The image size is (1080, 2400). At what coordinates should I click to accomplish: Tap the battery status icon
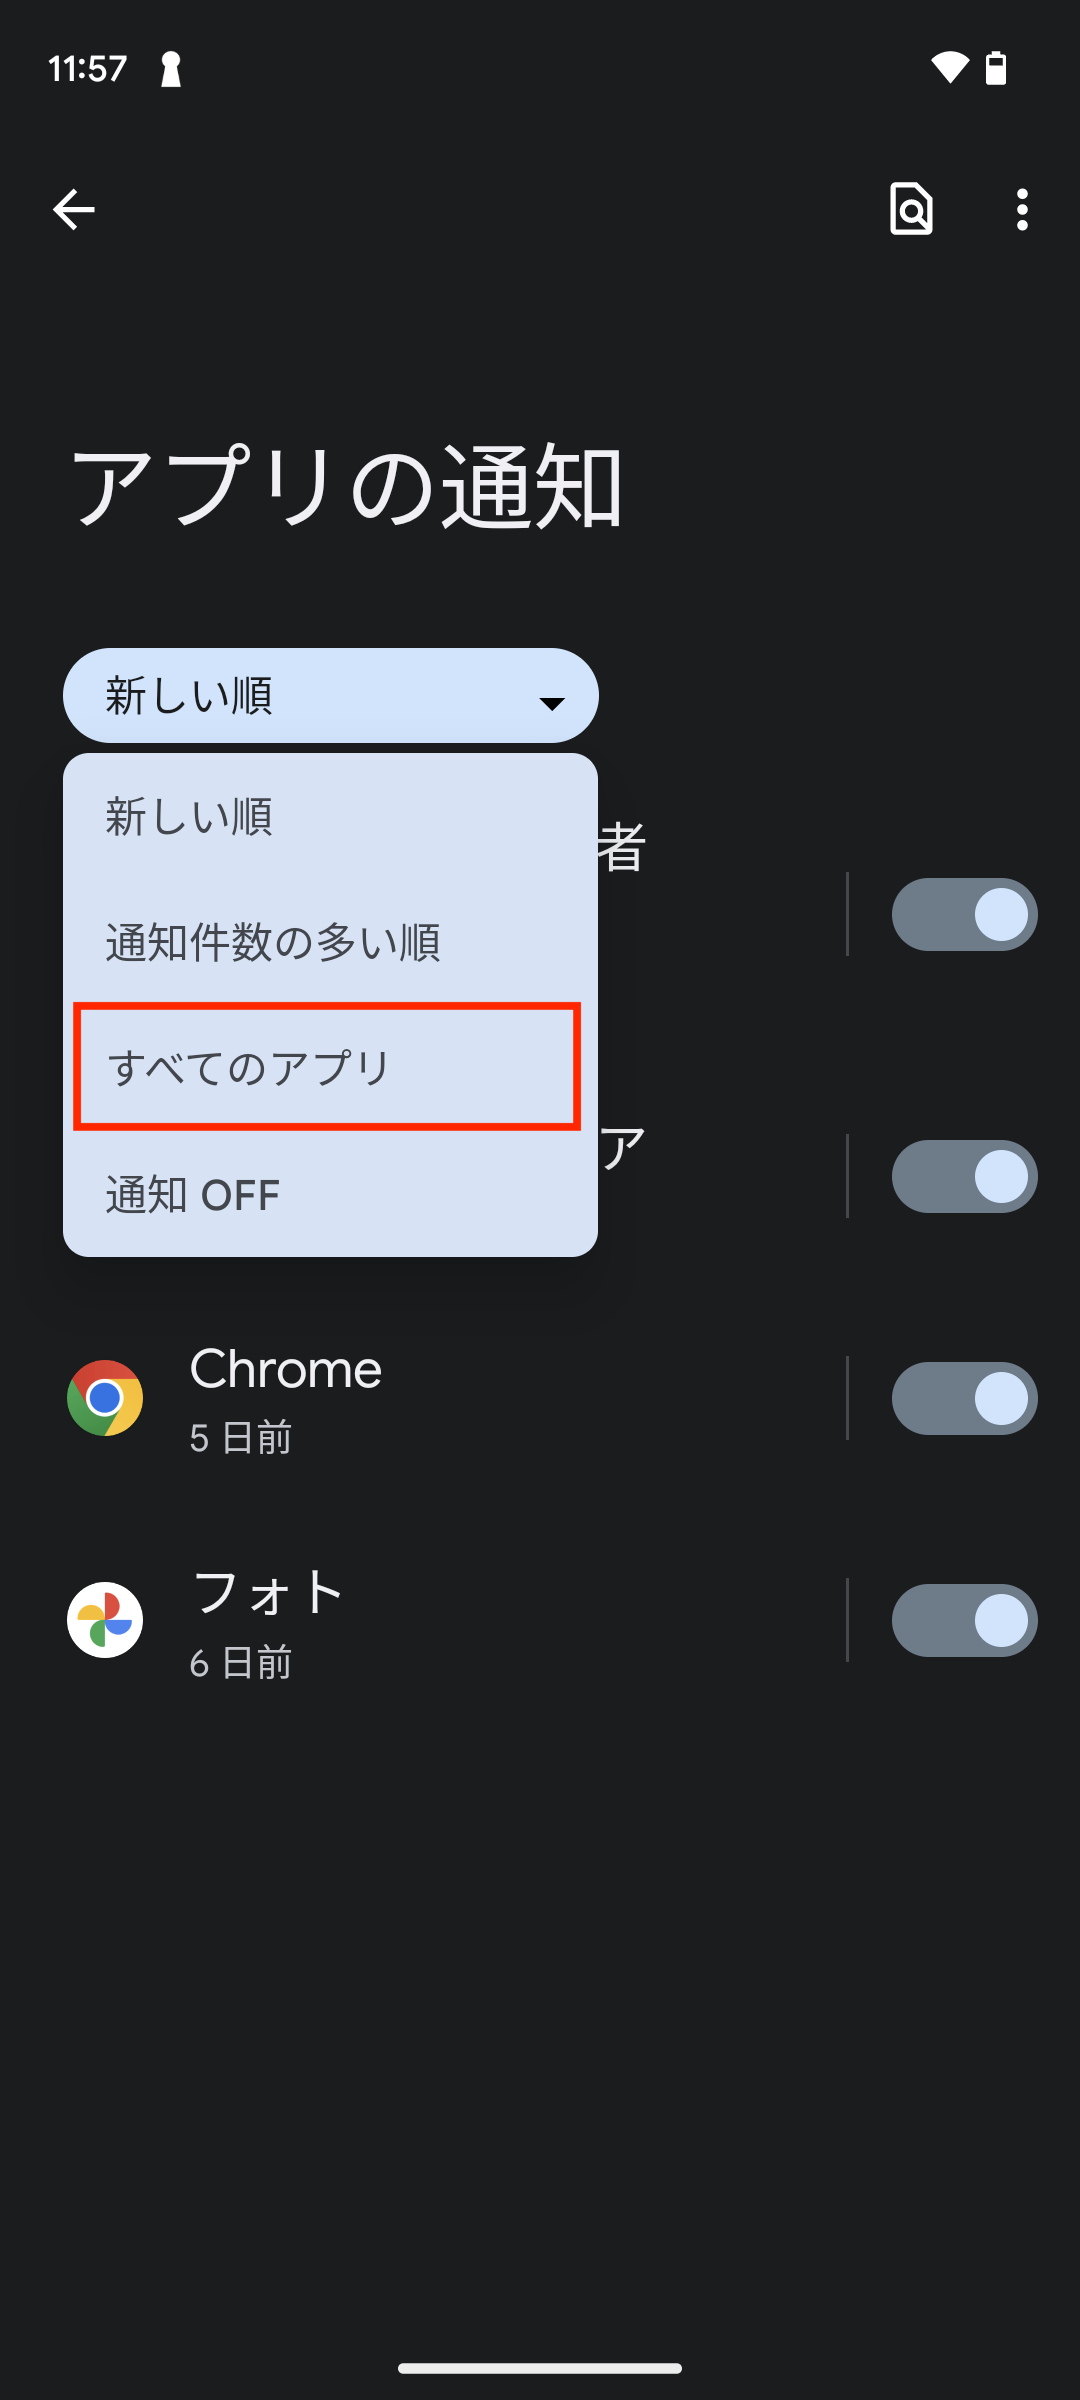point(996,68)
